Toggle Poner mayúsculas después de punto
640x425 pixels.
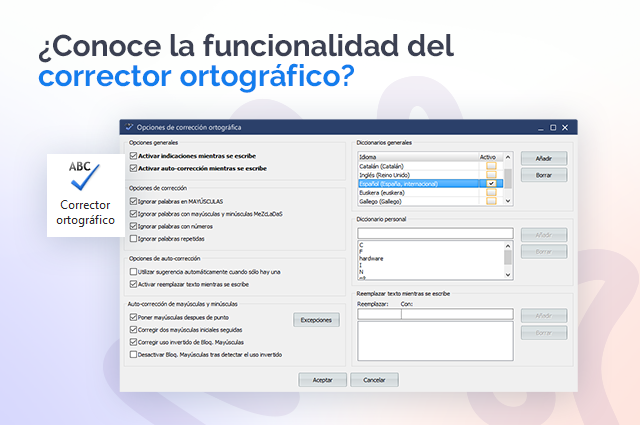click(x=134, y=317)
